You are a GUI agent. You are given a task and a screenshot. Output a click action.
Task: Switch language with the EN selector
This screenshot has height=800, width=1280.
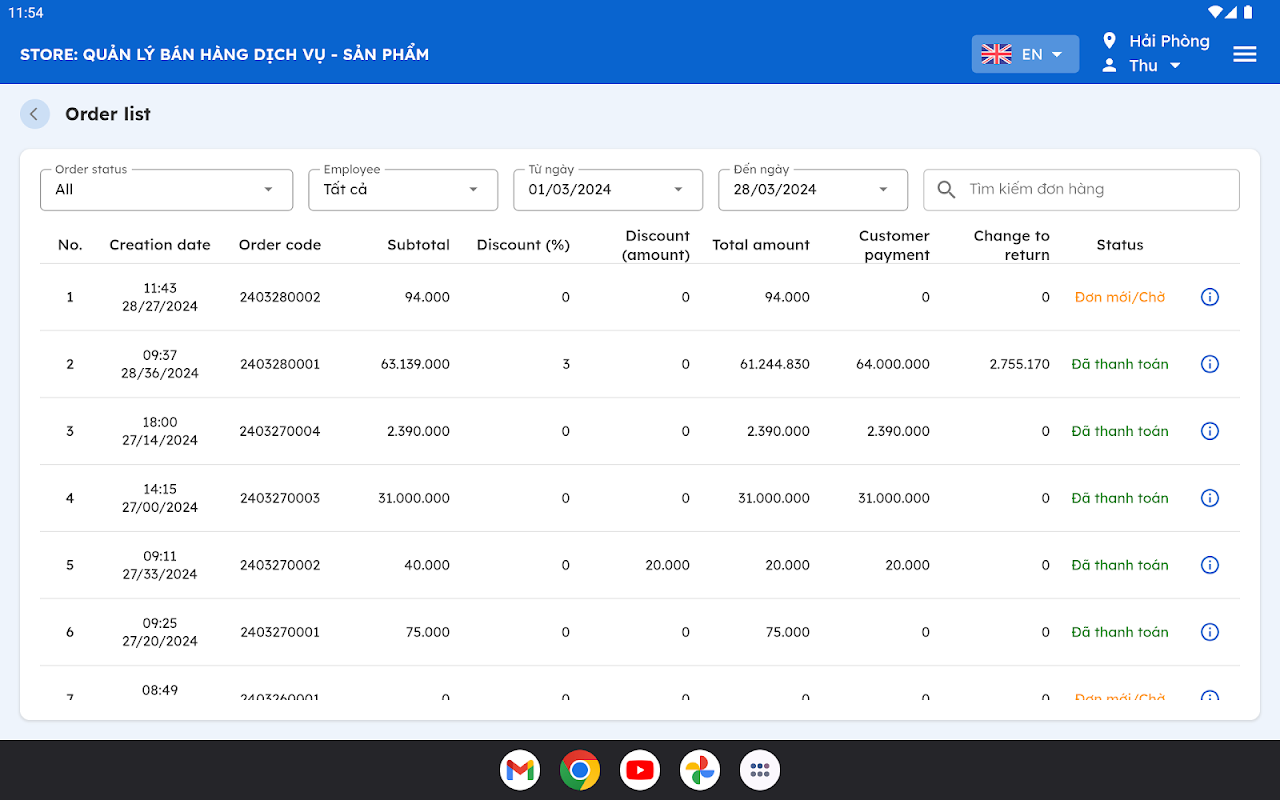pos(1024,54)
